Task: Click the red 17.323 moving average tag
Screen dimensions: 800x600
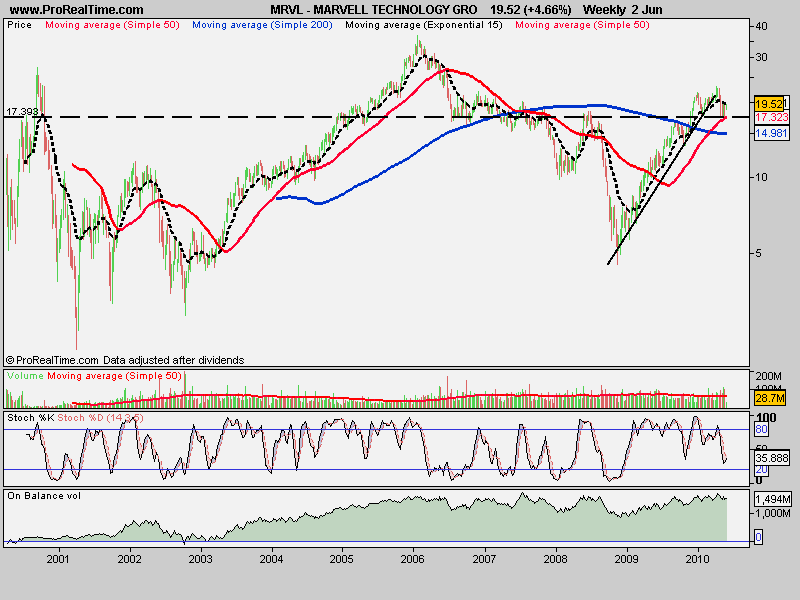Action: 771,117
